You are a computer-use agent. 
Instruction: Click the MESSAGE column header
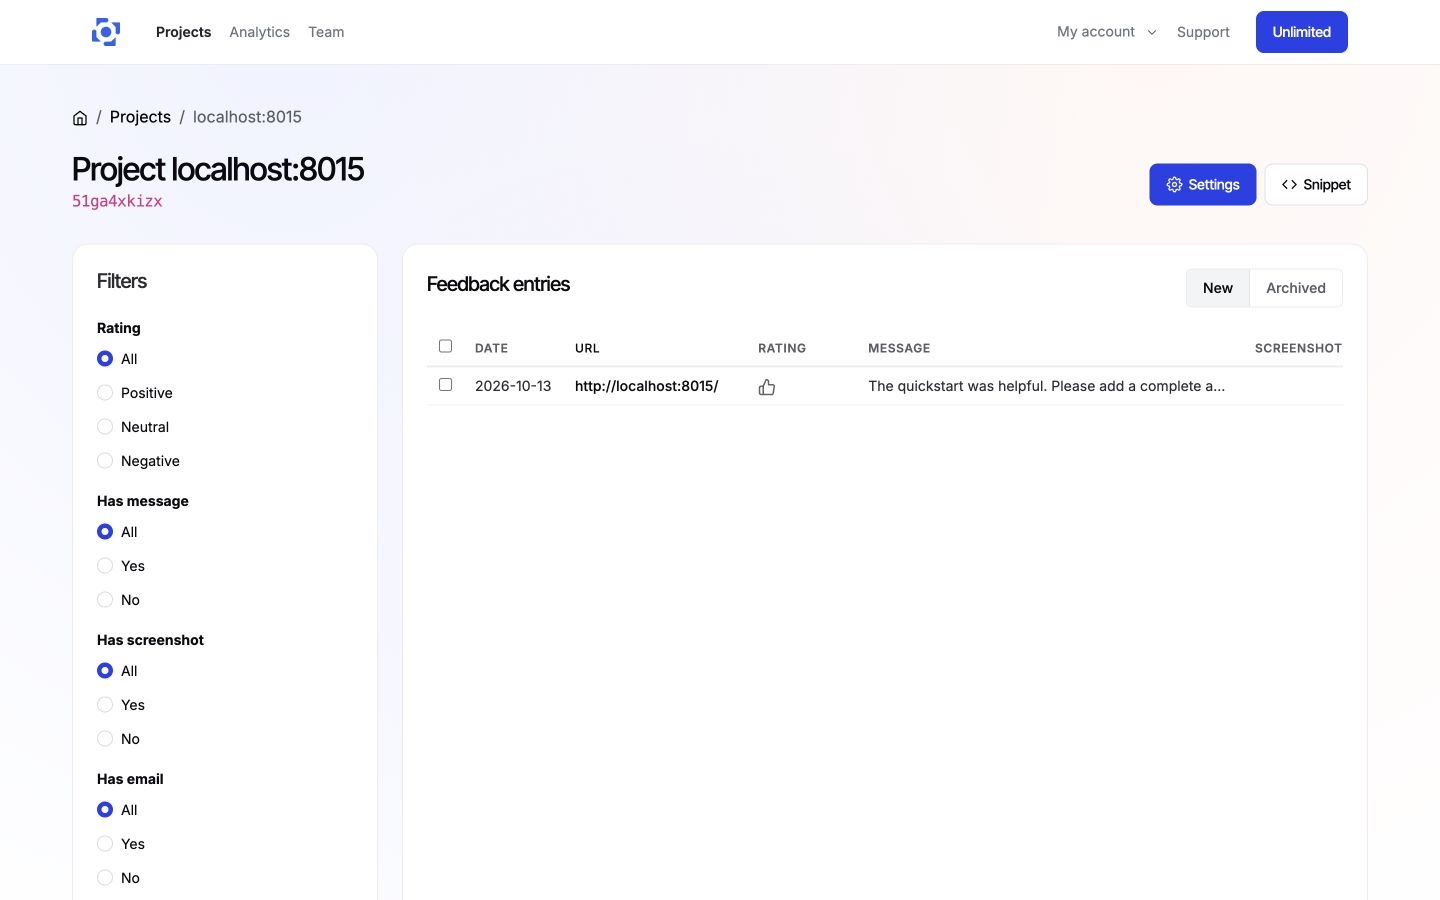[899, 348]
